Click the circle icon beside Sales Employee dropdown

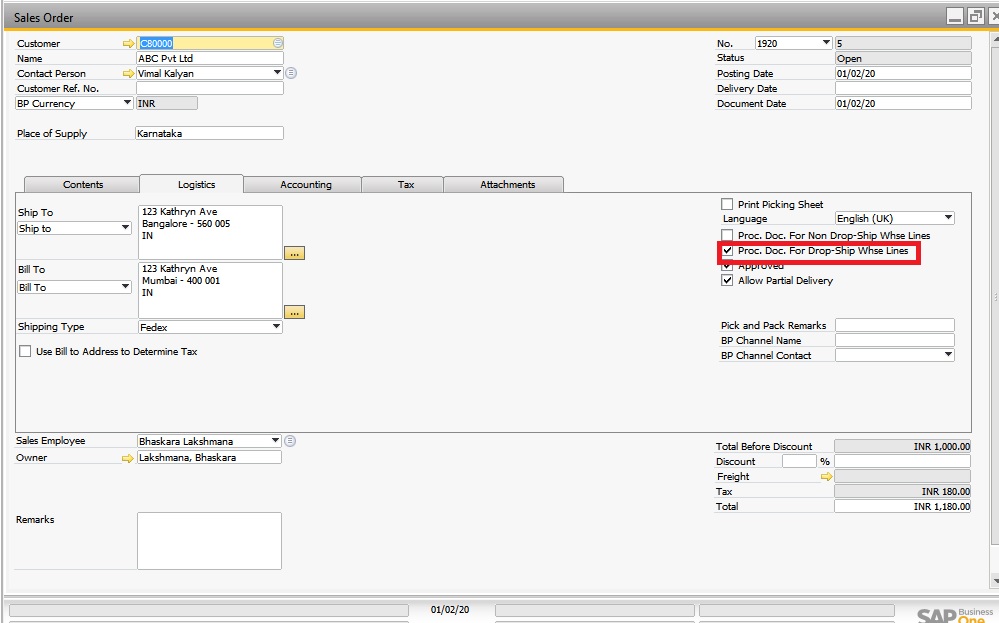[x=290, y=440]
